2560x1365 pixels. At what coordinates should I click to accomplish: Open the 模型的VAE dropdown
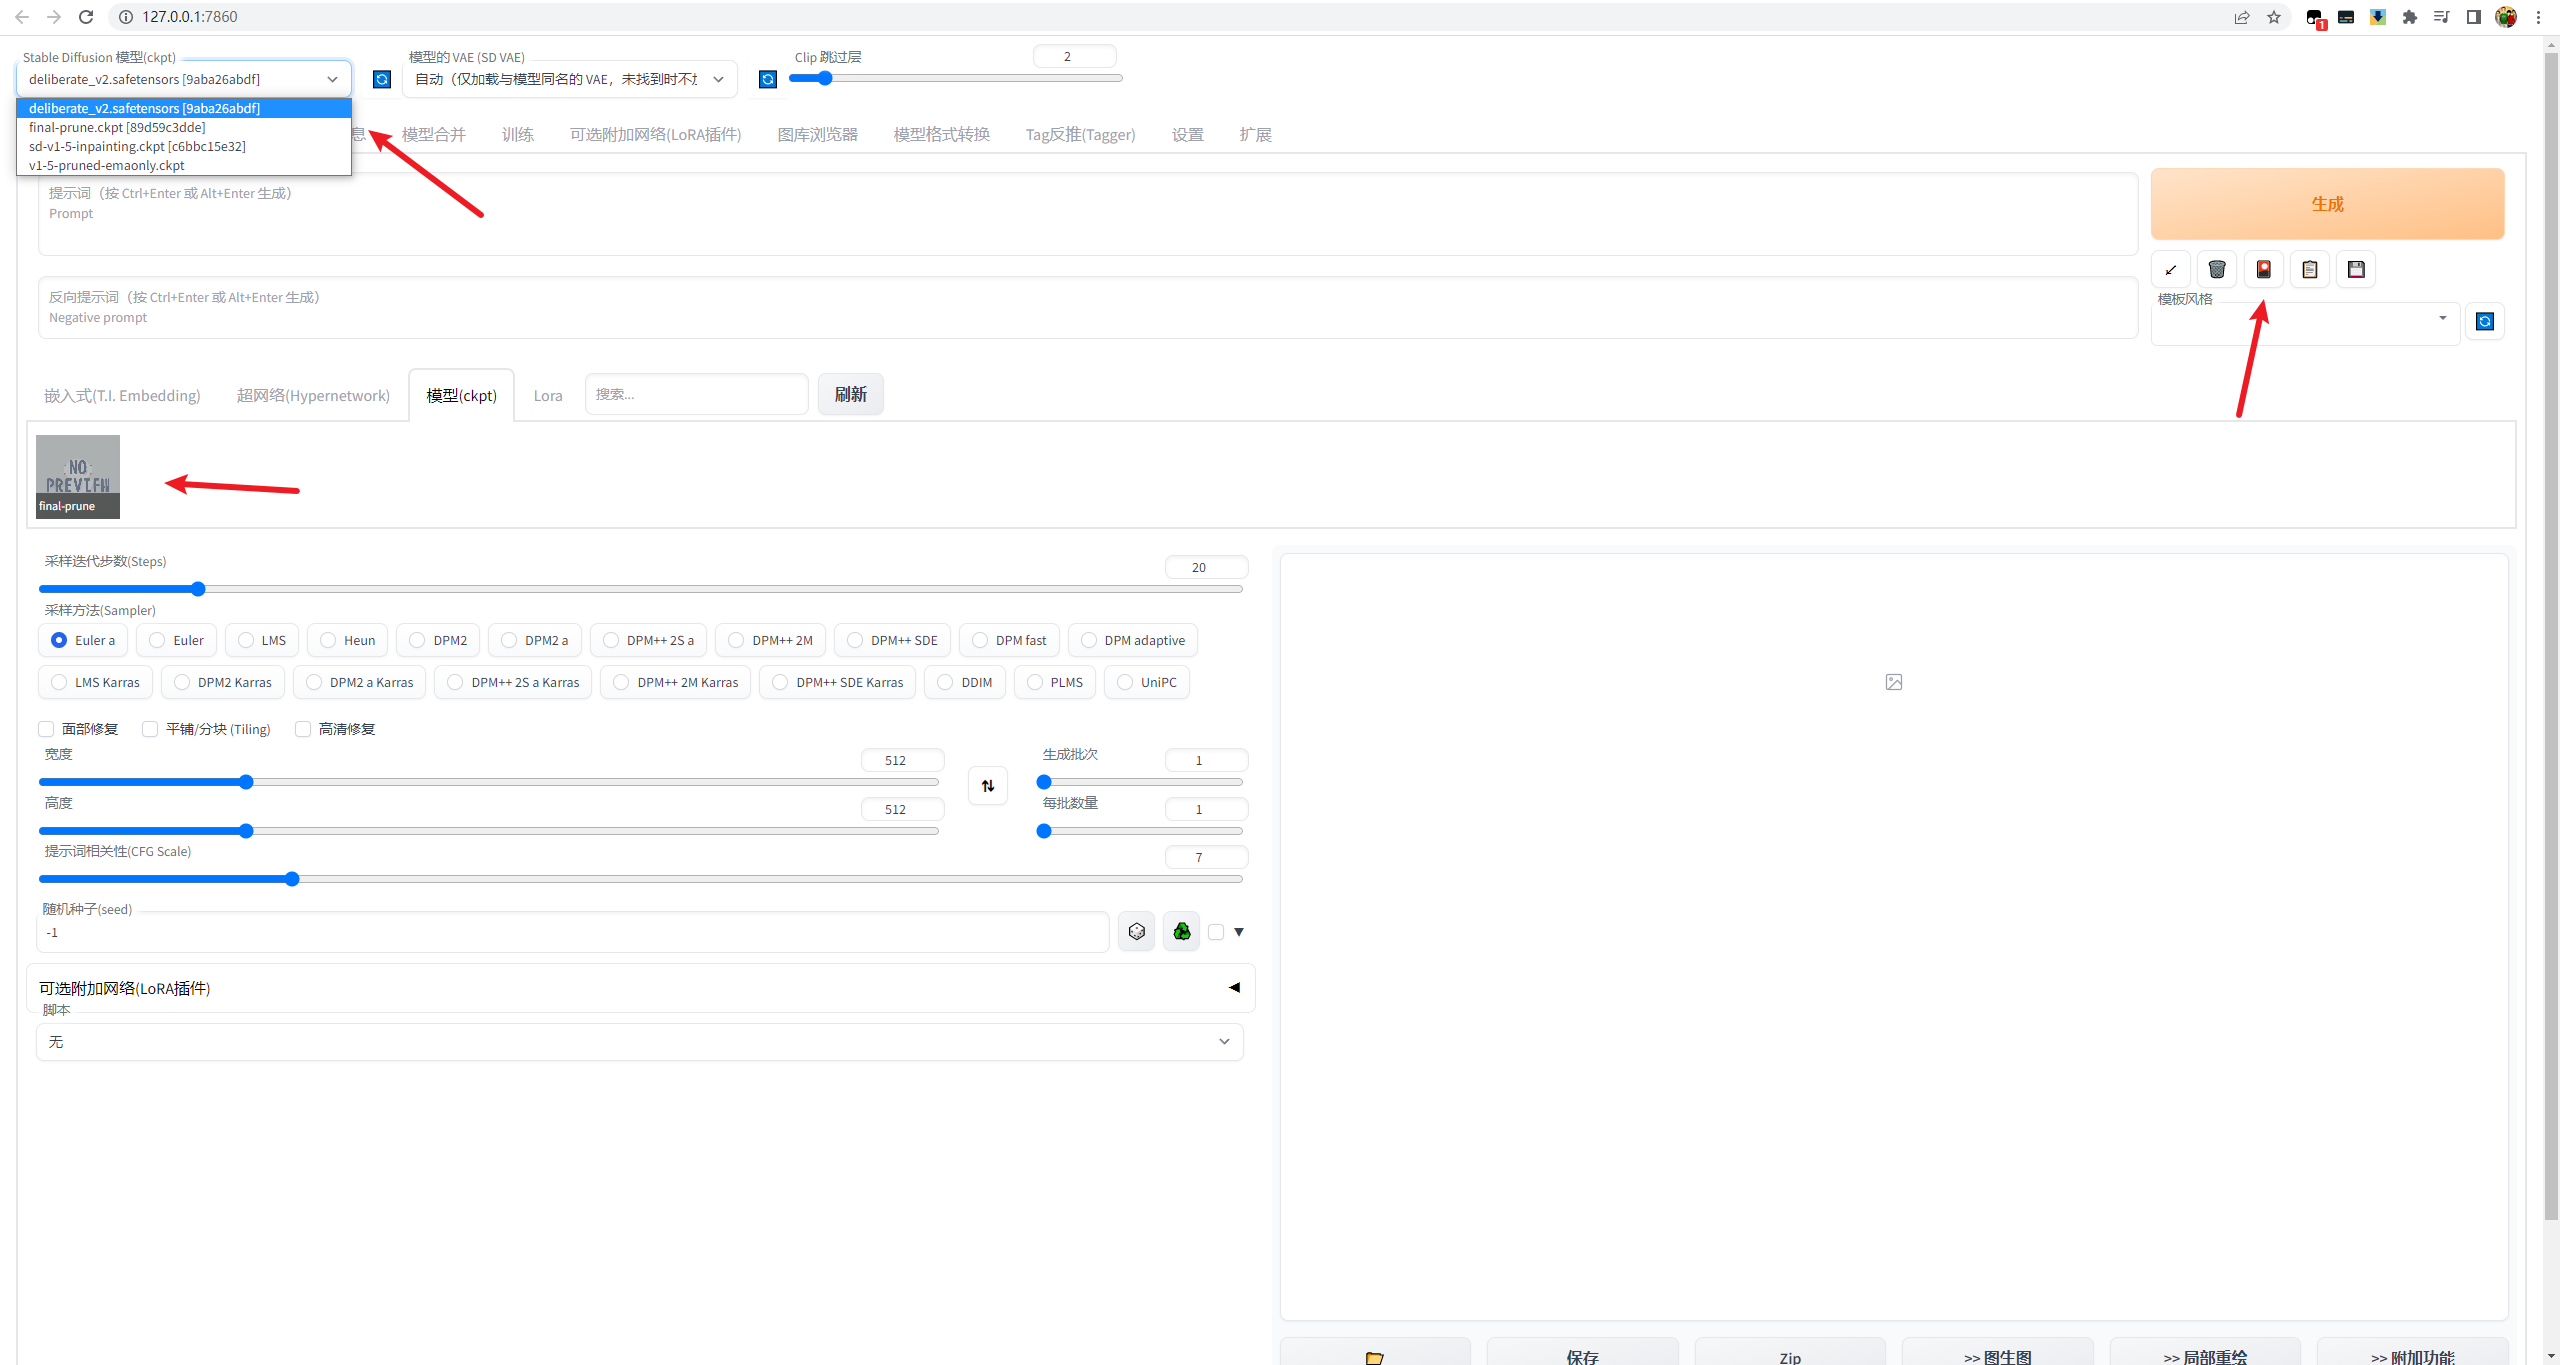point(569,79)
